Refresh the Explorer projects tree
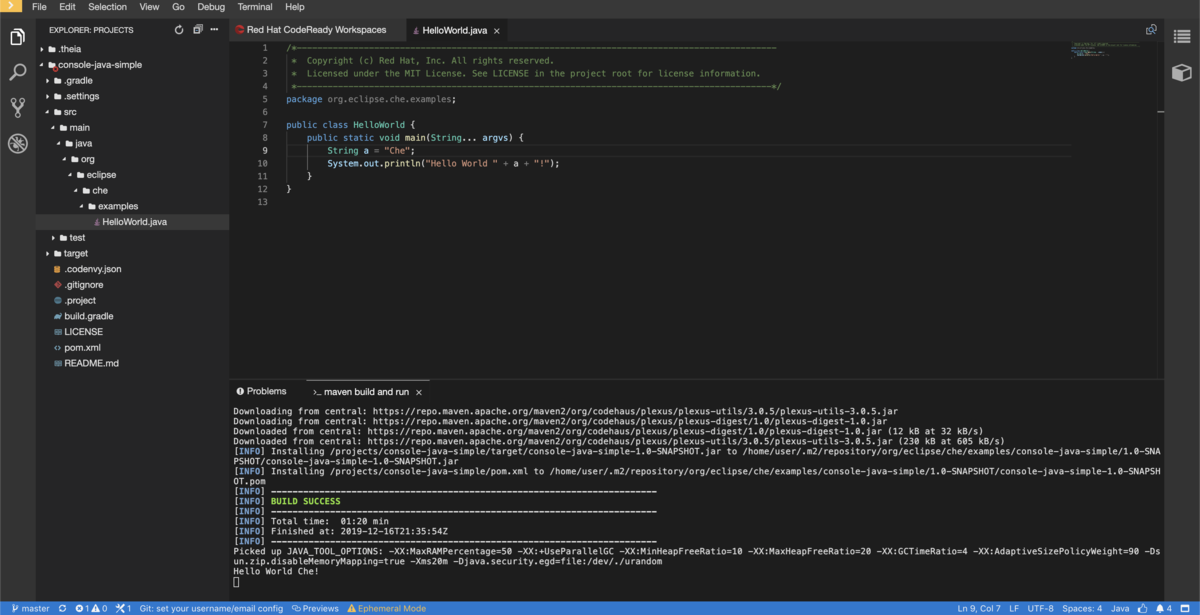 coord(179,30)
